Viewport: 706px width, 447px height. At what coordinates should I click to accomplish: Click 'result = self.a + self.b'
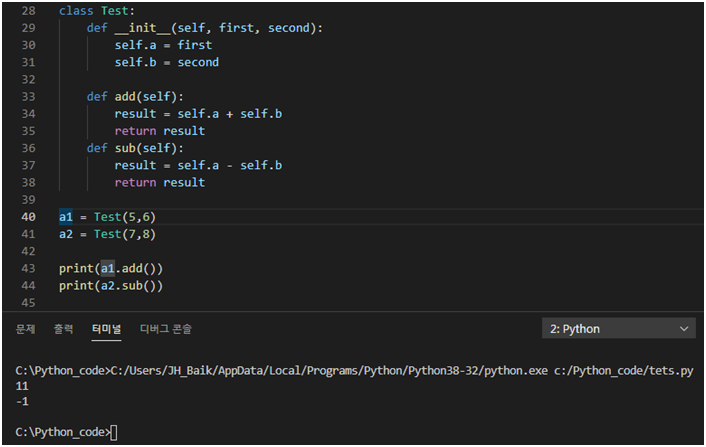click(198, 114)
